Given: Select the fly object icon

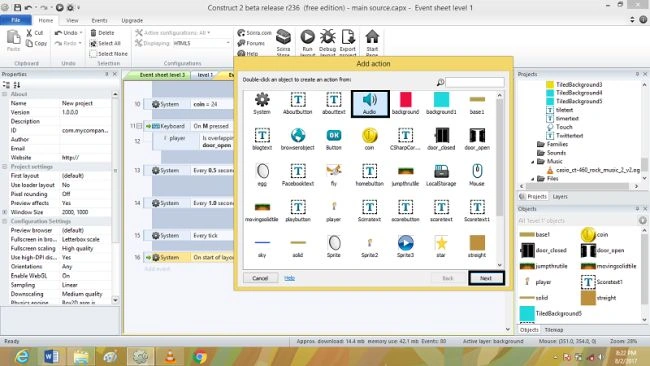Looking at the screenshot, I should tap(334, 175).
